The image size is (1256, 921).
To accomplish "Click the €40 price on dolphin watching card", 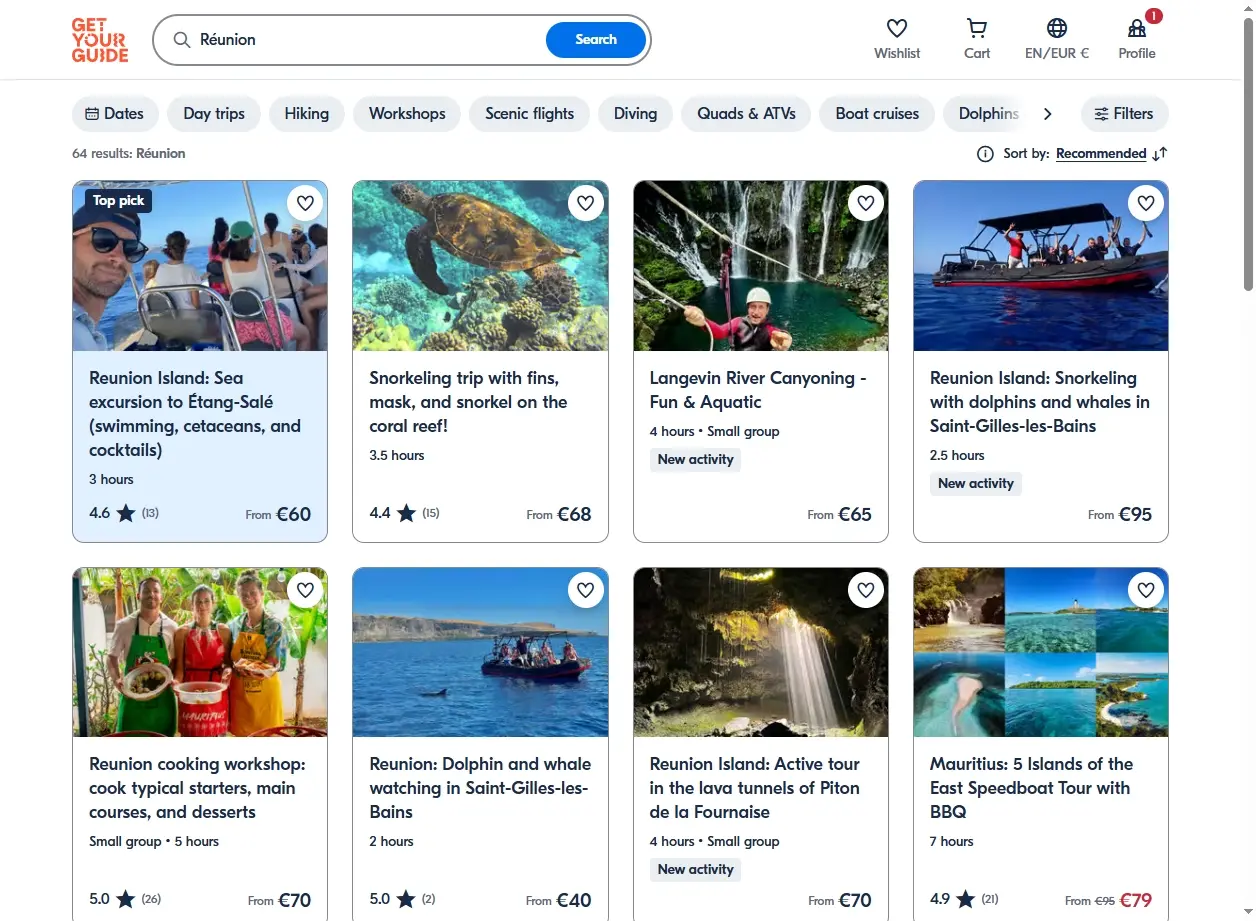I will [573, 900].
